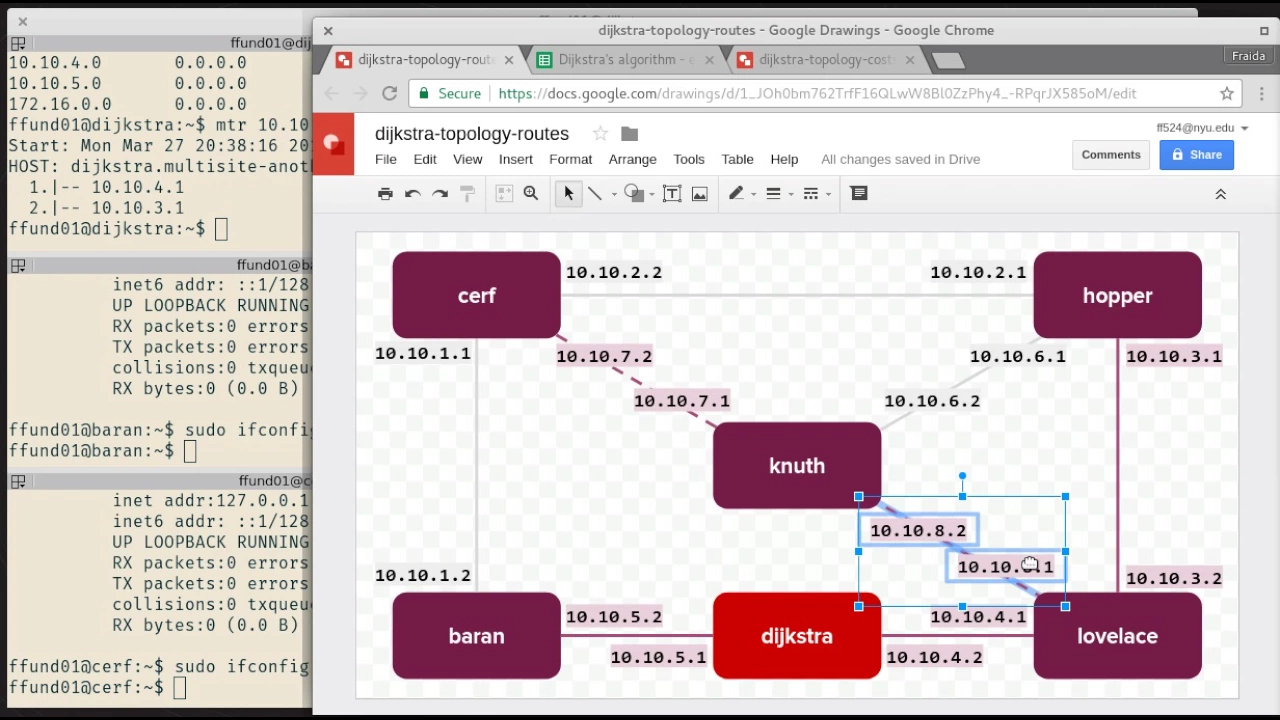Image resolution: width=1280 pixels, height=720 pixels.
Task: Open the Format menu
Action: tap(571, 159)
